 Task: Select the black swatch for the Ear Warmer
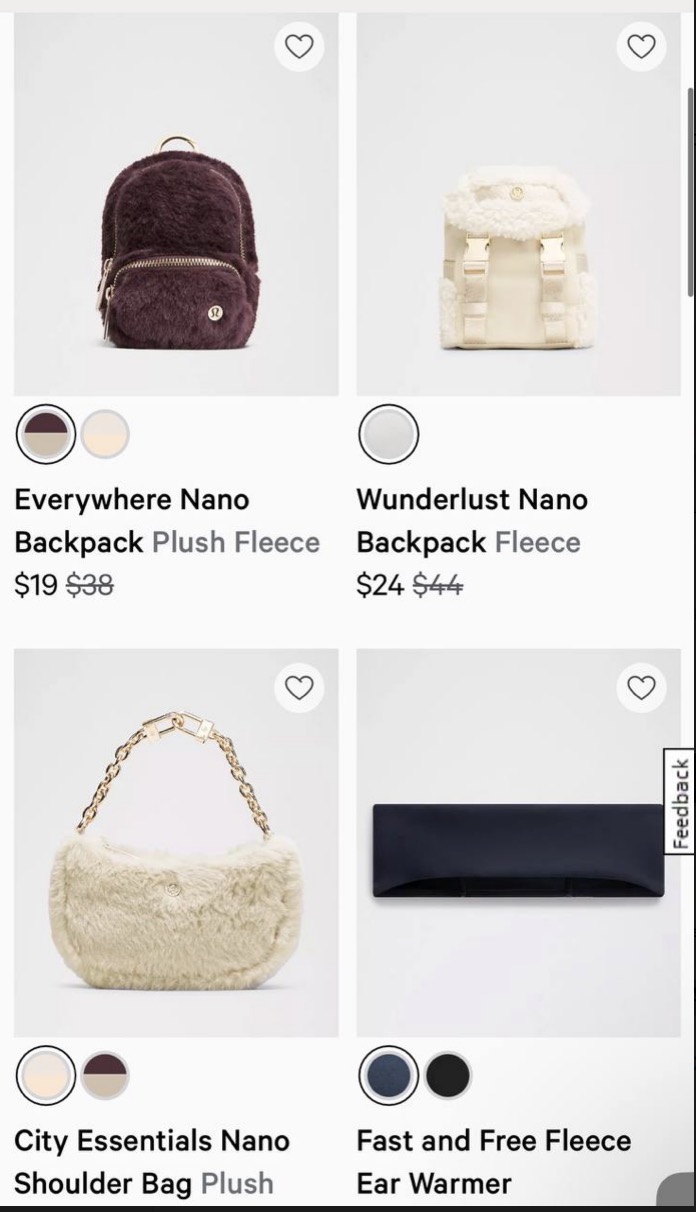[x=448, y=1076]
